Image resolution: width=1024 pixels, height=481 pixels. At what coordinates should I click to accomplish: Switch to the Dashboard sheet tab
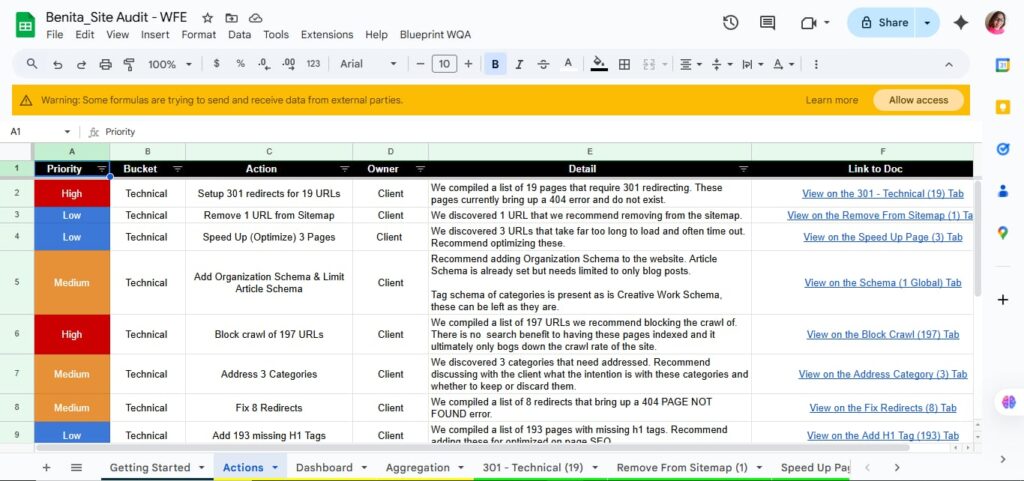[324, 467]
